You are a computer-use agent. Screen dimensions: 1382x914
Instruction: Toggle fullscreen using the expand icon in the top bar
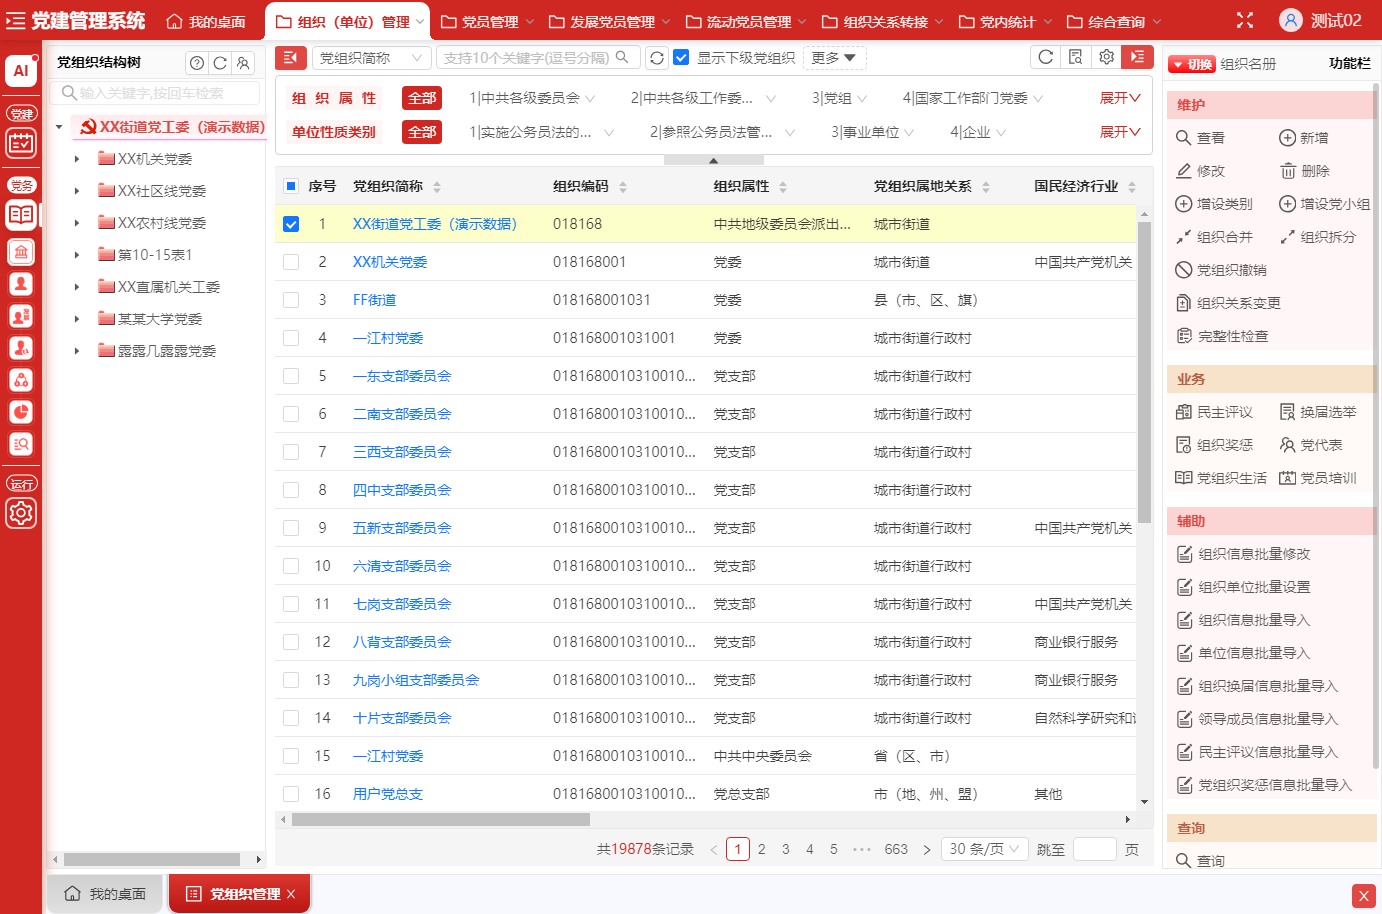click(1245, 20)
